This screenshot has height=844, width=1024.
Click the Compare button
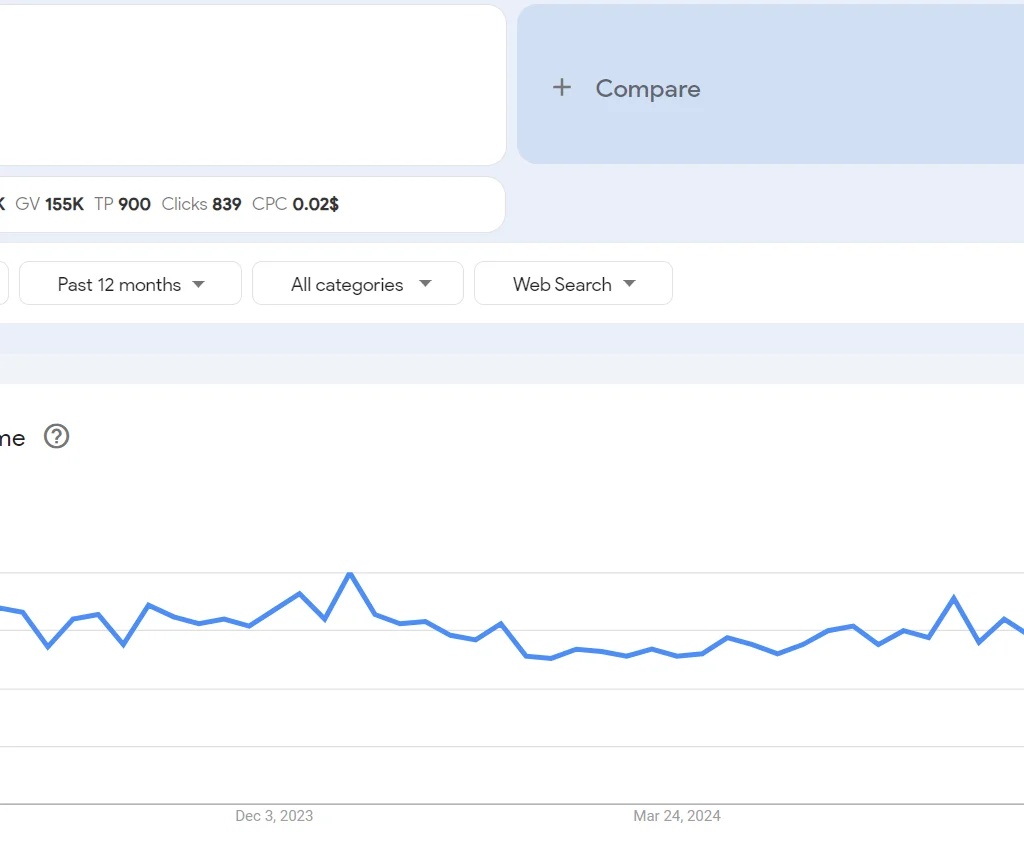(x=648, y=88)
